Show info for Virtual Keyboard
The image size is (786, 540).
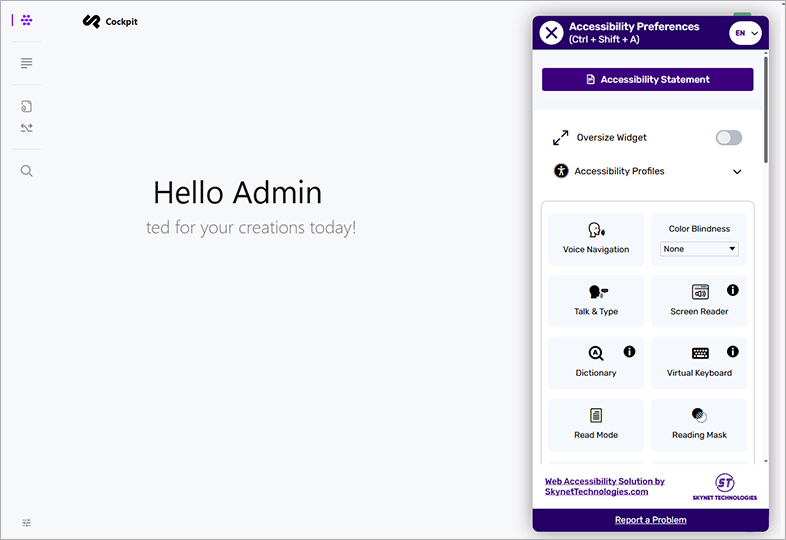pos(732,352)
